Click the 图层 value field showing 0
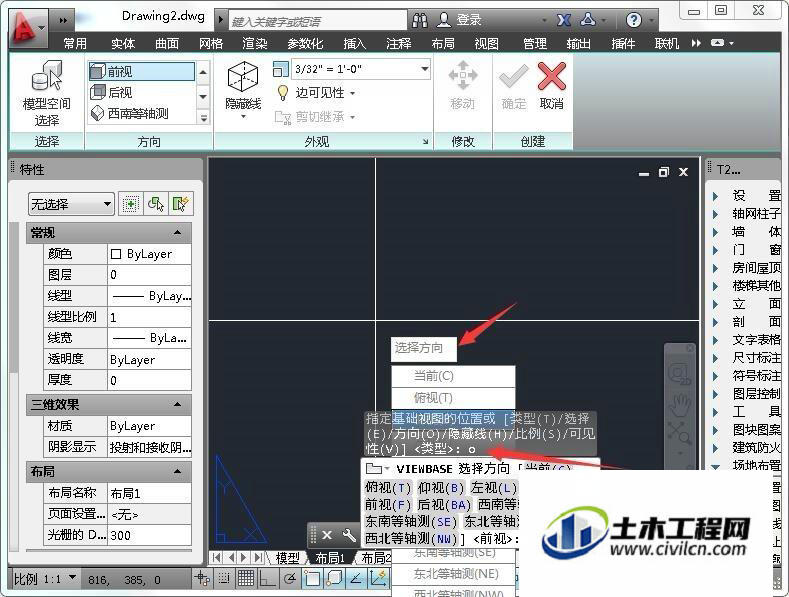This screenshot has width=789, height=597. (149, 275)
